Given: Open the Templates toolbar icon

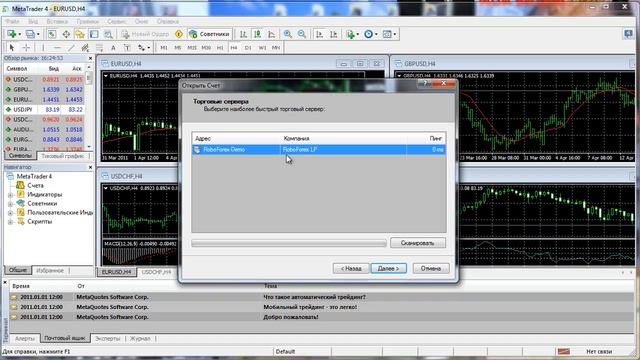Looking at the screenshot, I should [387, 34].
